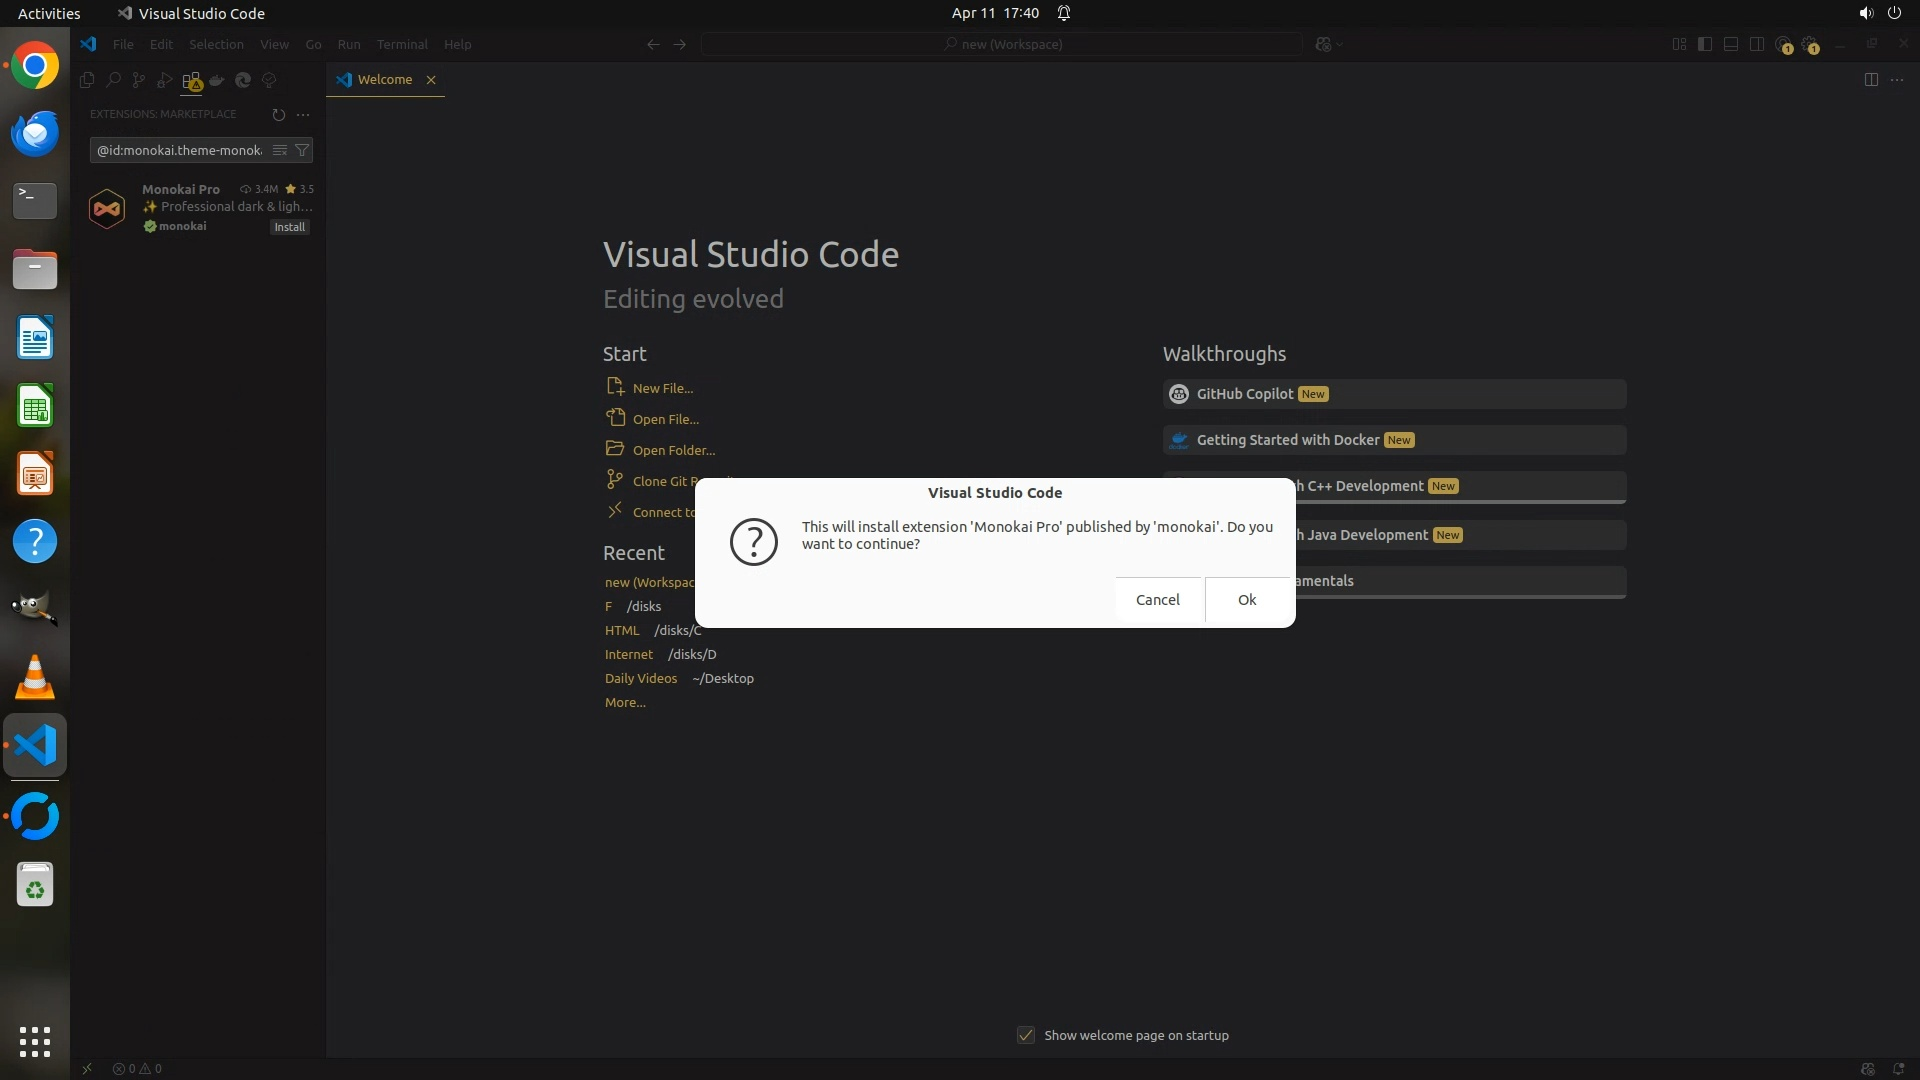This screenshot has height=1080, width=1920.
Task: Open the Source Control view icon
Action: (x=139, y=80)
